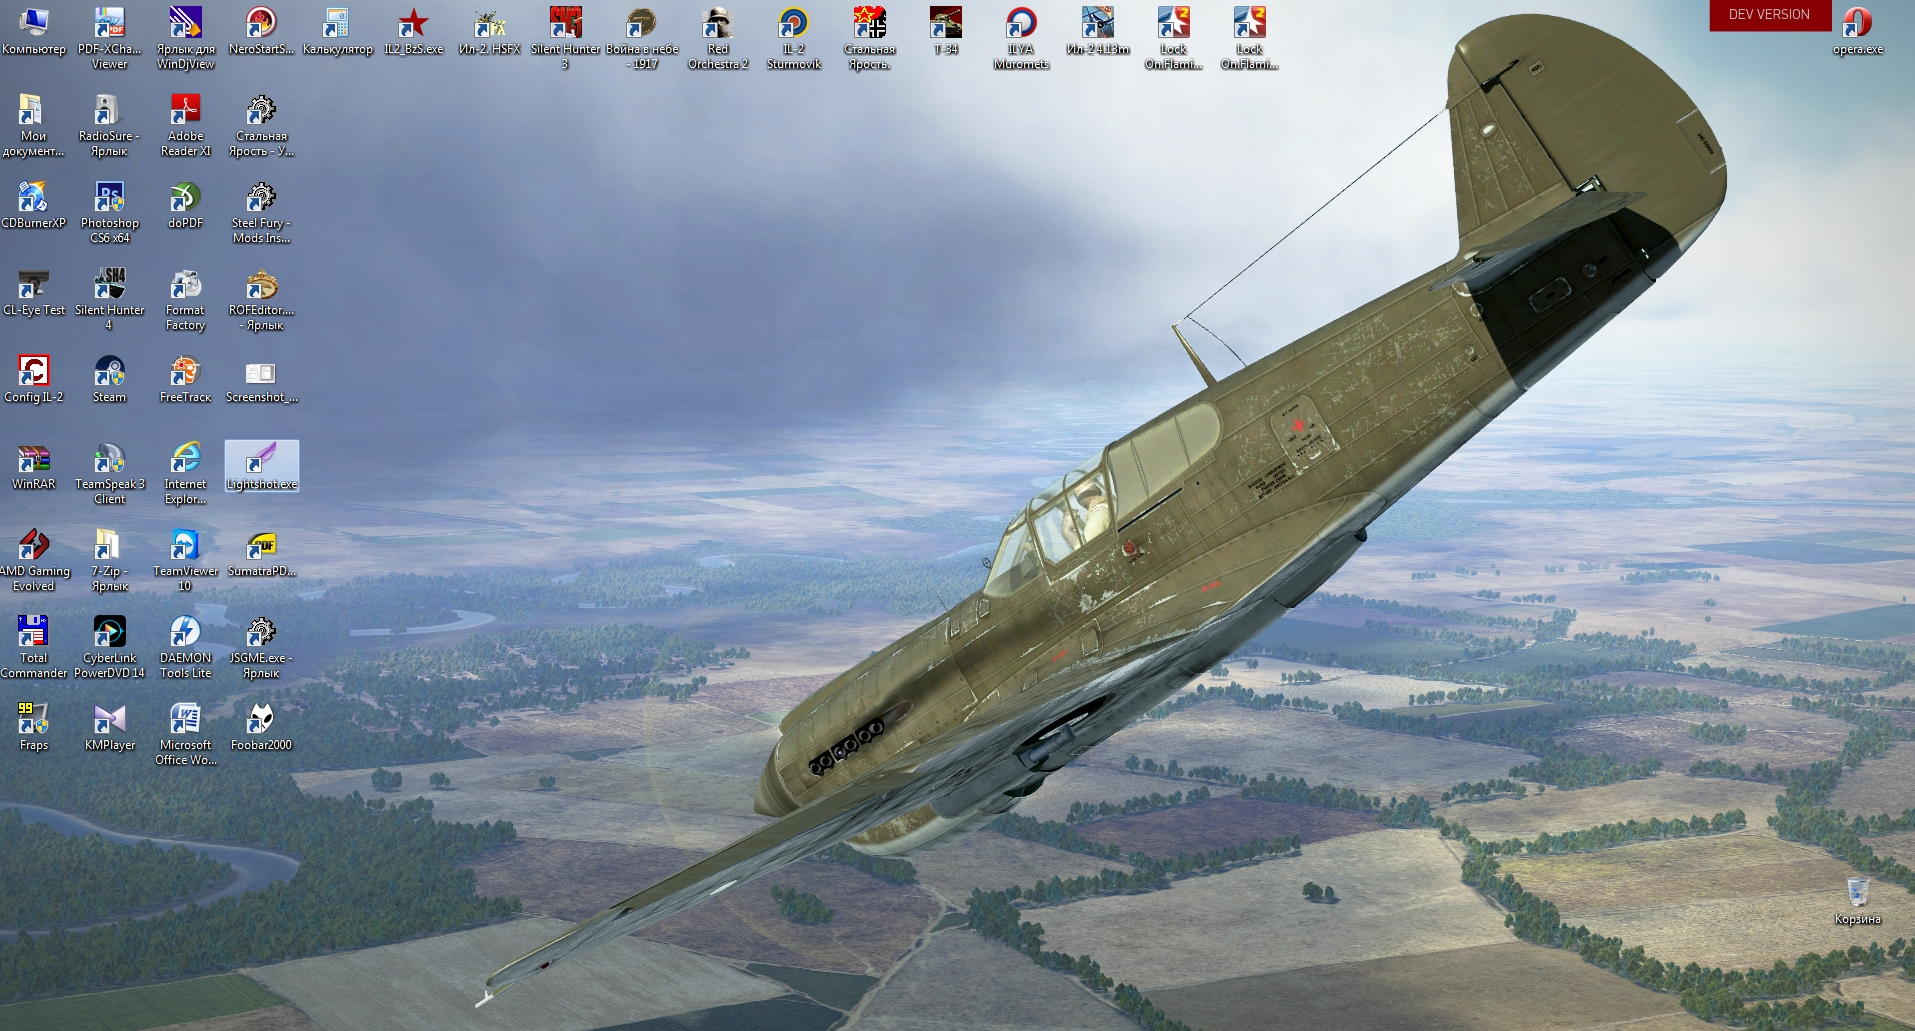
Task: Select the Ил-2 4.13m shortcut
Action: (1097, 30)
